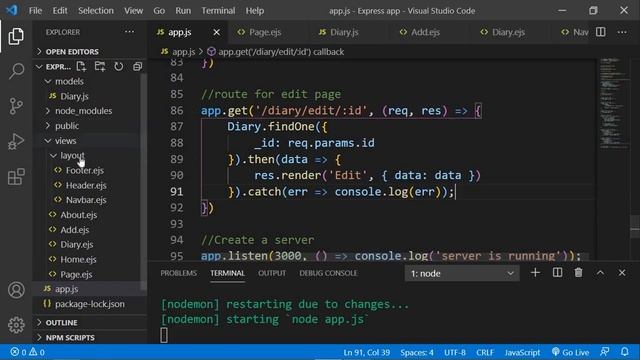The height and width of the screenshot is (360, 640).
Task: Open the Search view in activity bar
Action: 16,71
